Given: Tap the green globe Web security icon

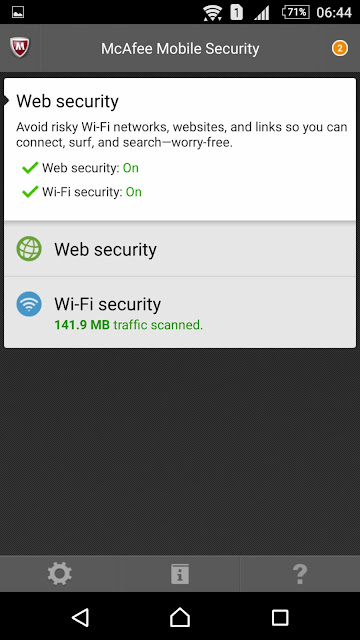Looking at the screenshot, I should [x=29, y=249].
